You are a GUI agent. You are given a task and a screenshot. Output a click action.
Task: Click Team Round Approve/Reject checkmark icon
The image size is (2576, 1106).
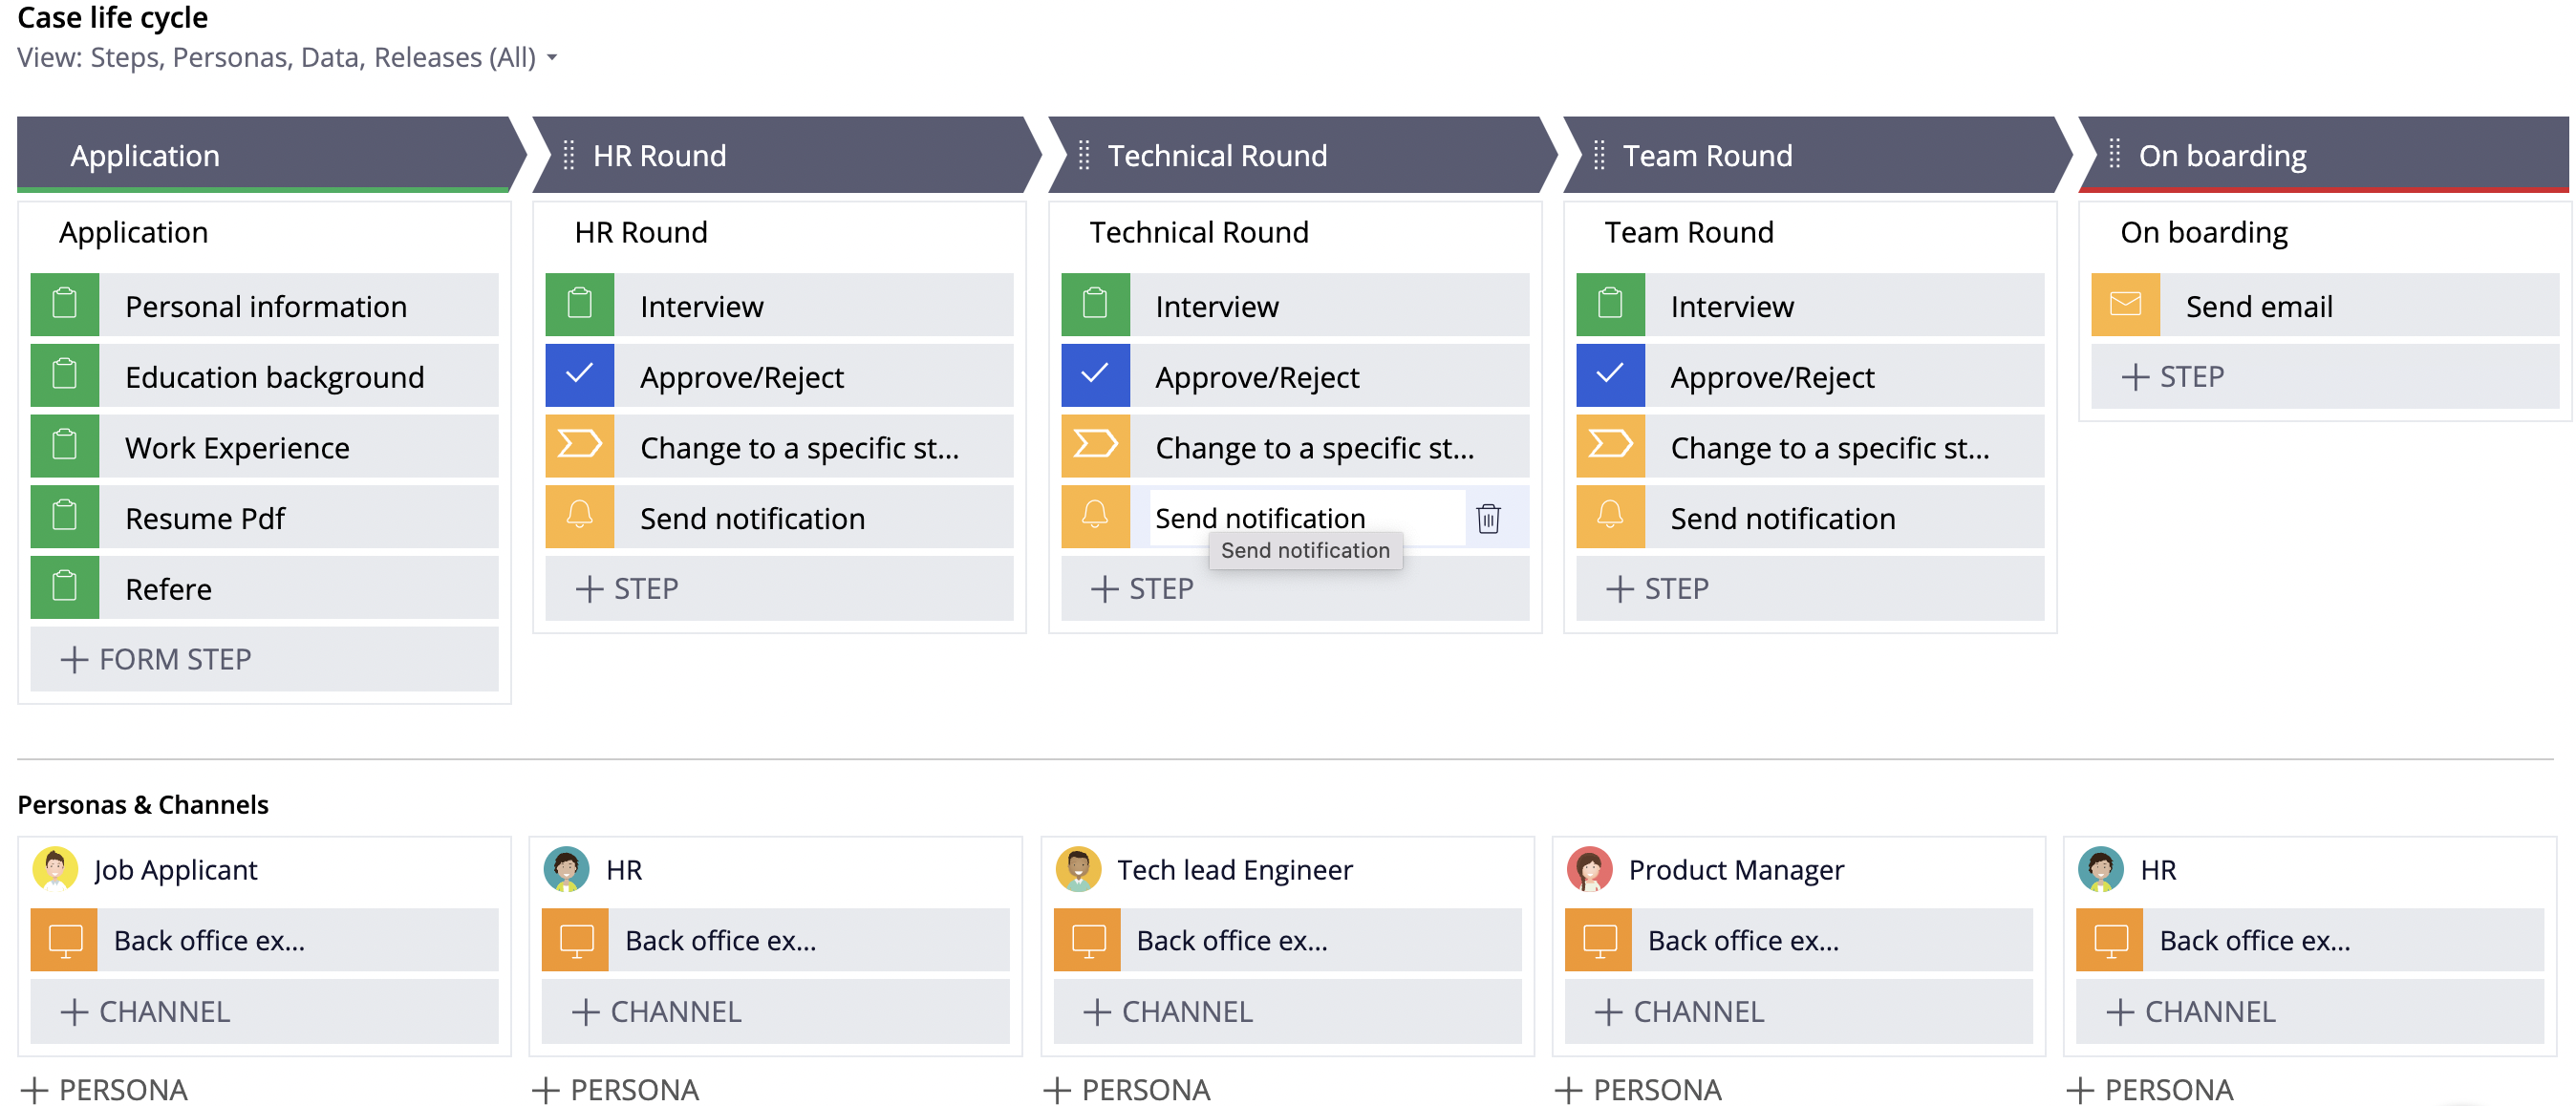coord(1610,376)
